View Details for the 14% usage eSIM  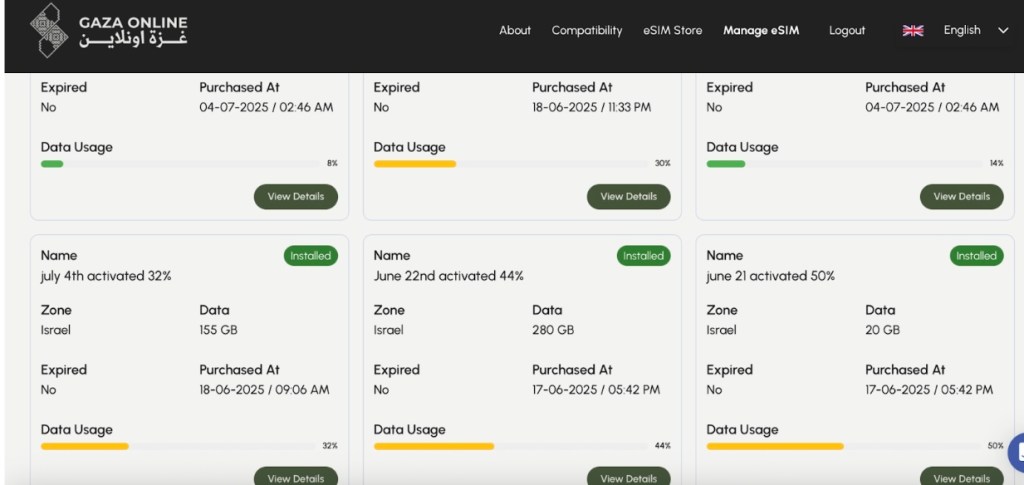pyautogui.click(x=961, y=197)
